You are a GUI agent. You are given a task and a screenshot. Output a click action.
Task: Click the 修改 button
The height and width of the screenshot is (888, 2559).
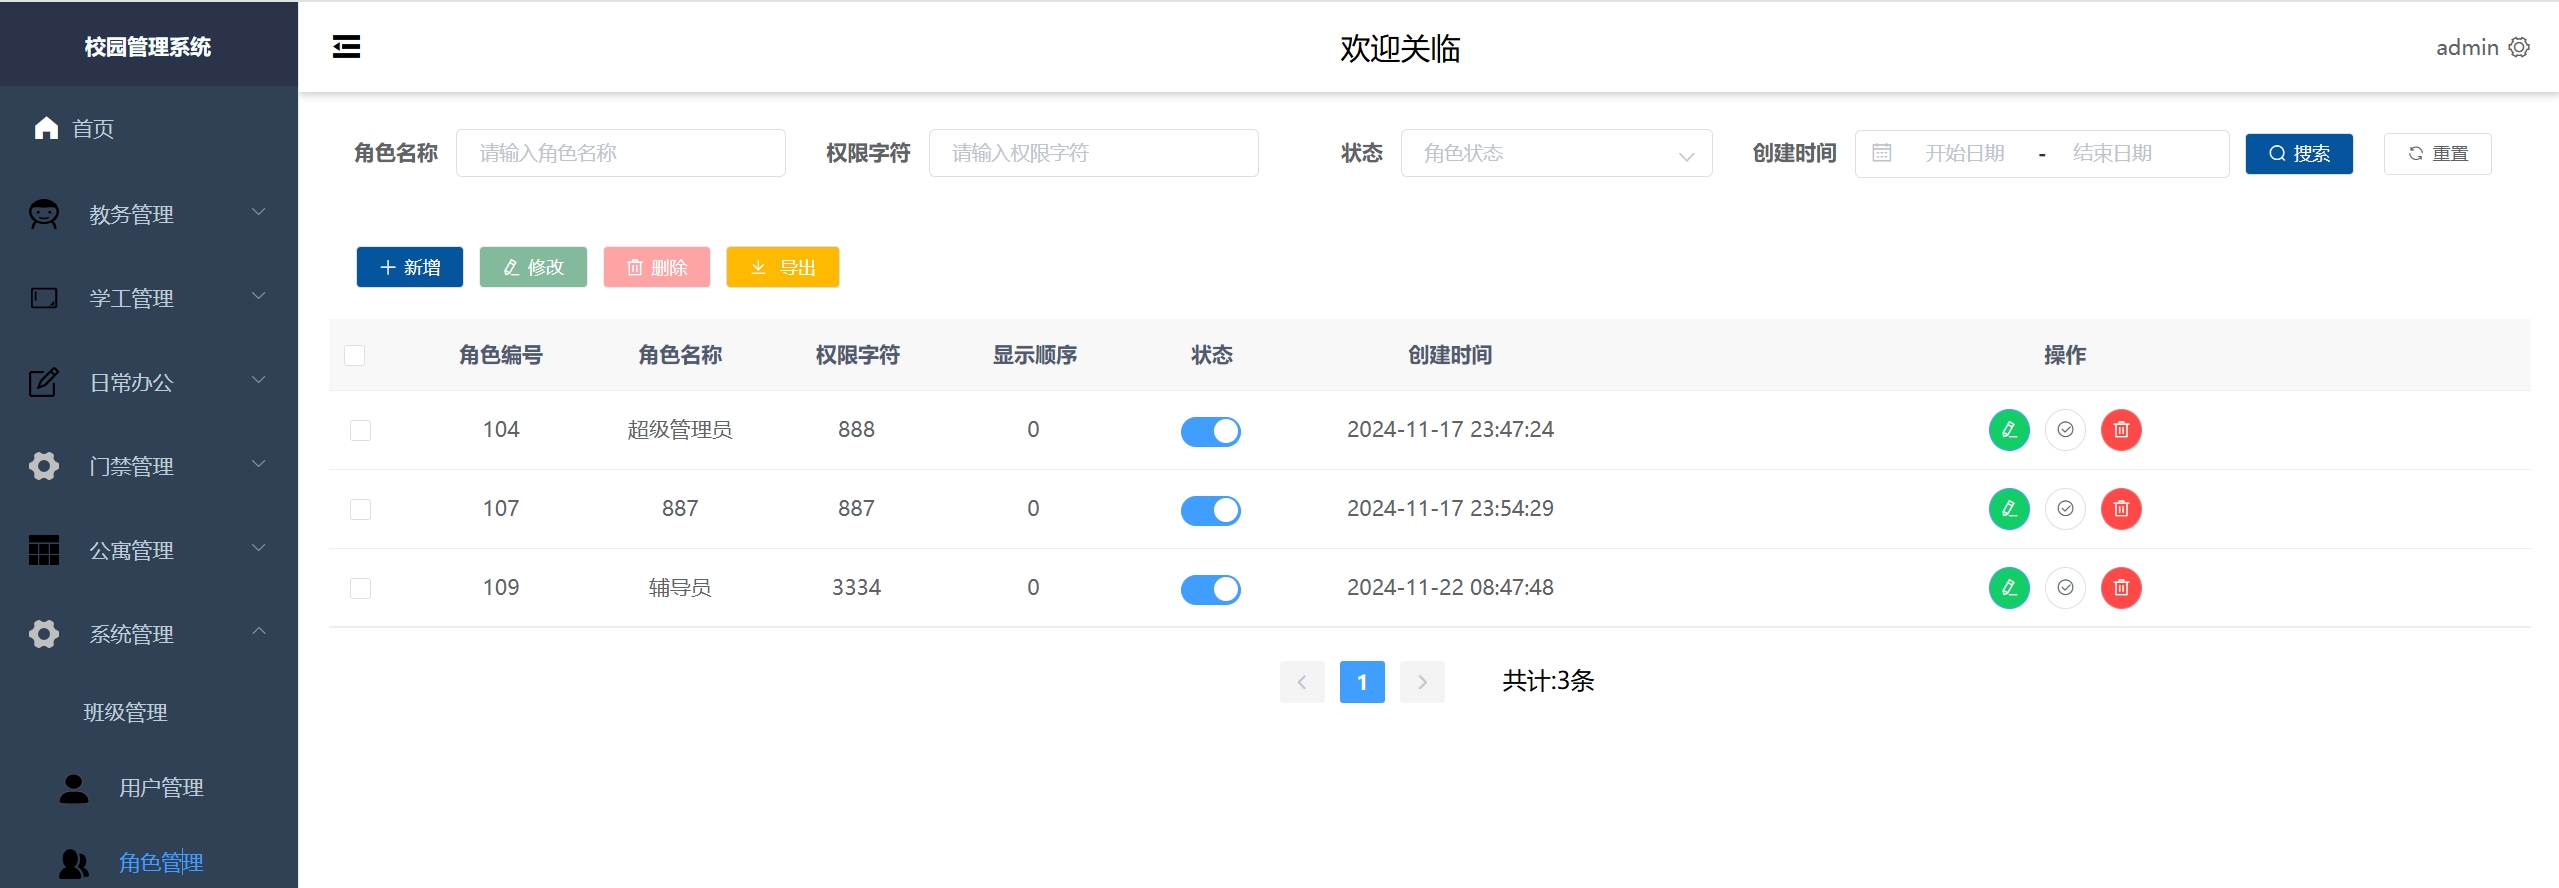533,267
